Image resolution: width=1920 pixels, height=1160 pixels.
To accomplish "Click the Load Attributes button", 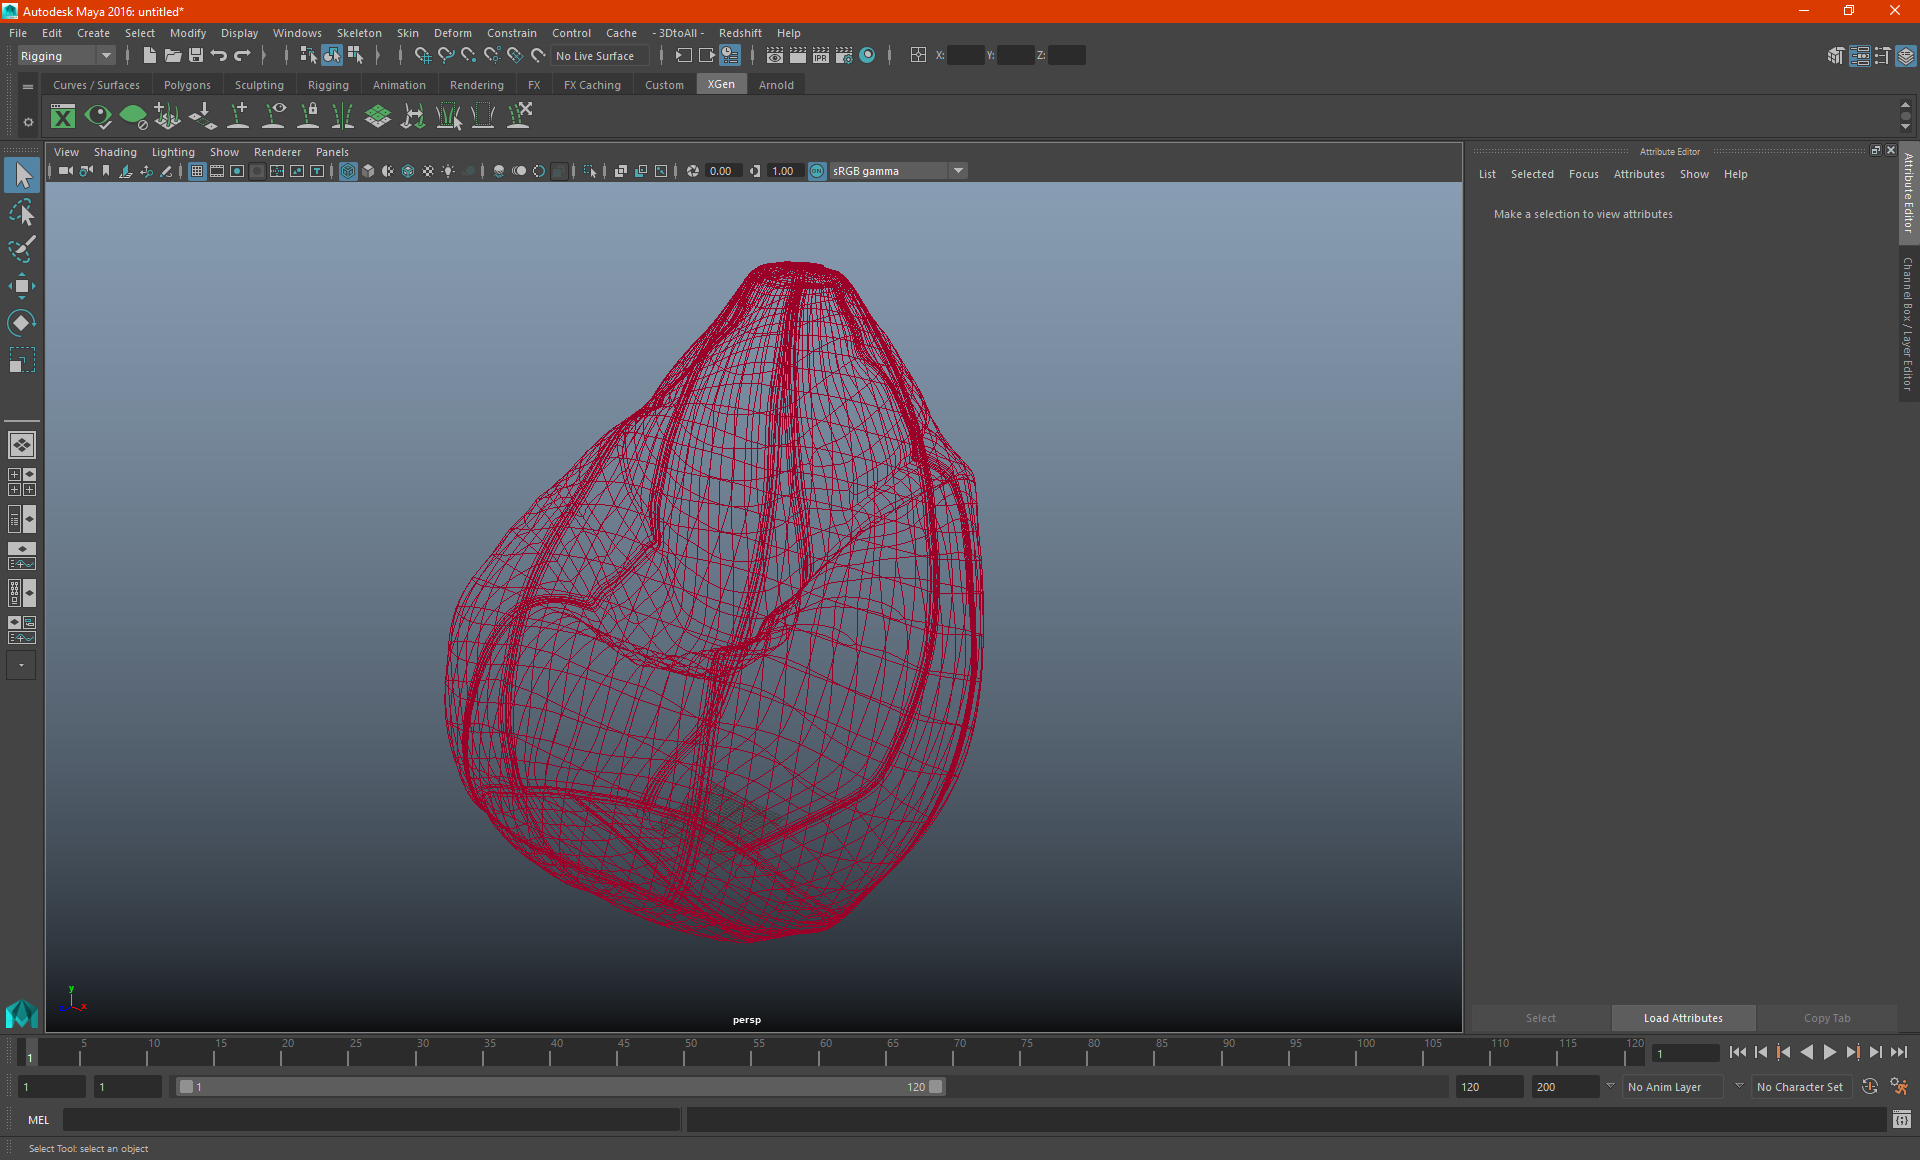I will click(1683, 1018).
